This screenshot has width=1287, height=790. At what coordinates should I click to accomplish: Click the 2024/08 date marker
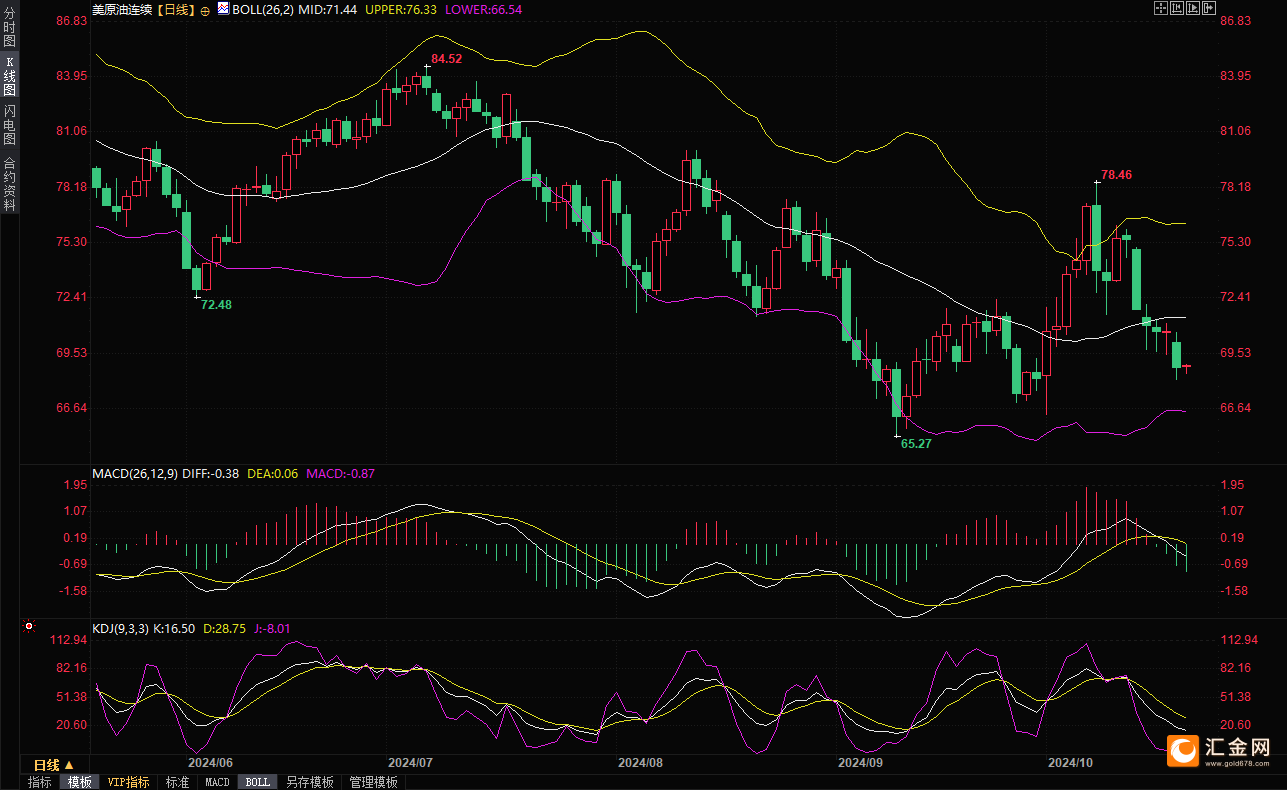tap(641, 763)
